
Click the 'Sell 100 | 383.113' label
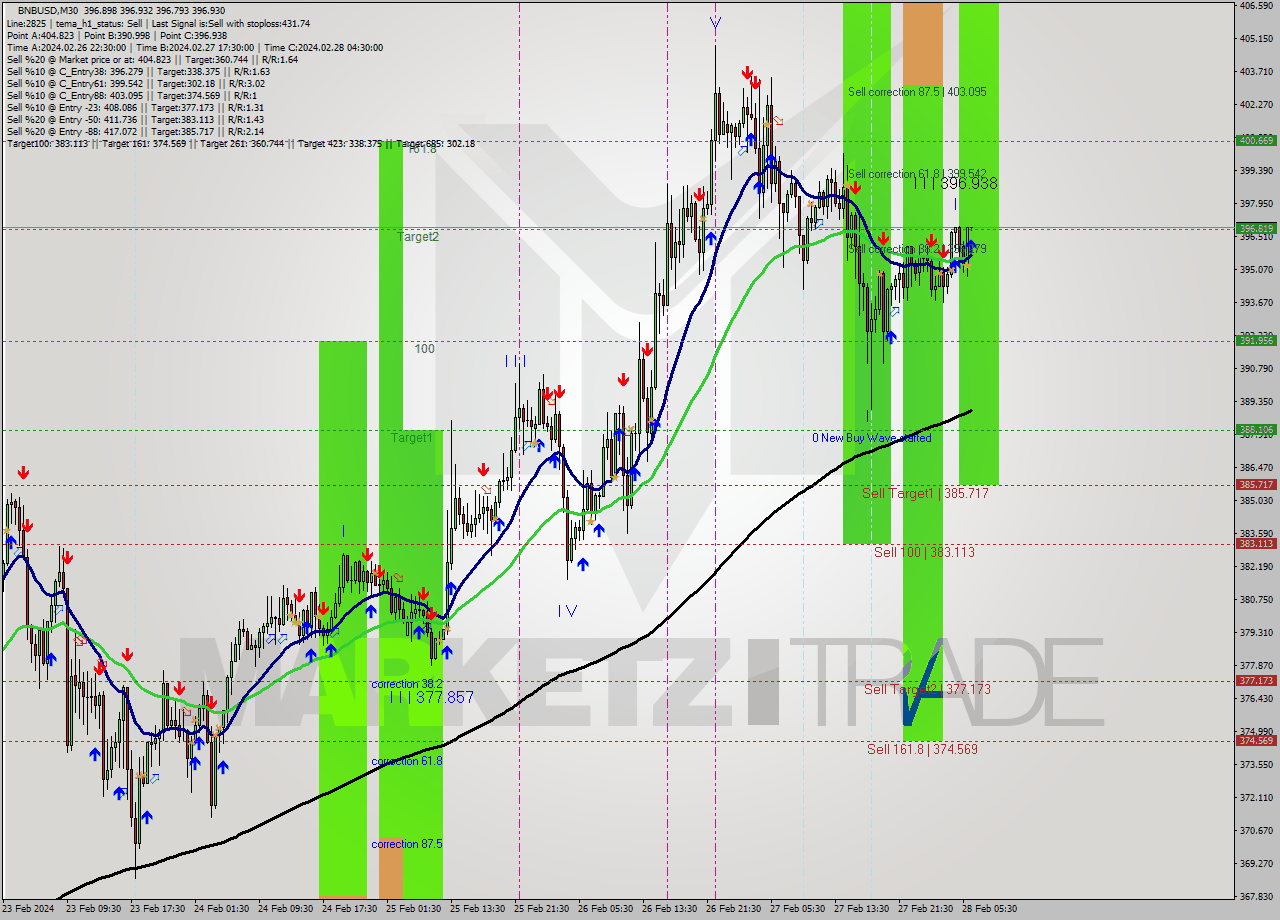tap(924, 552)
